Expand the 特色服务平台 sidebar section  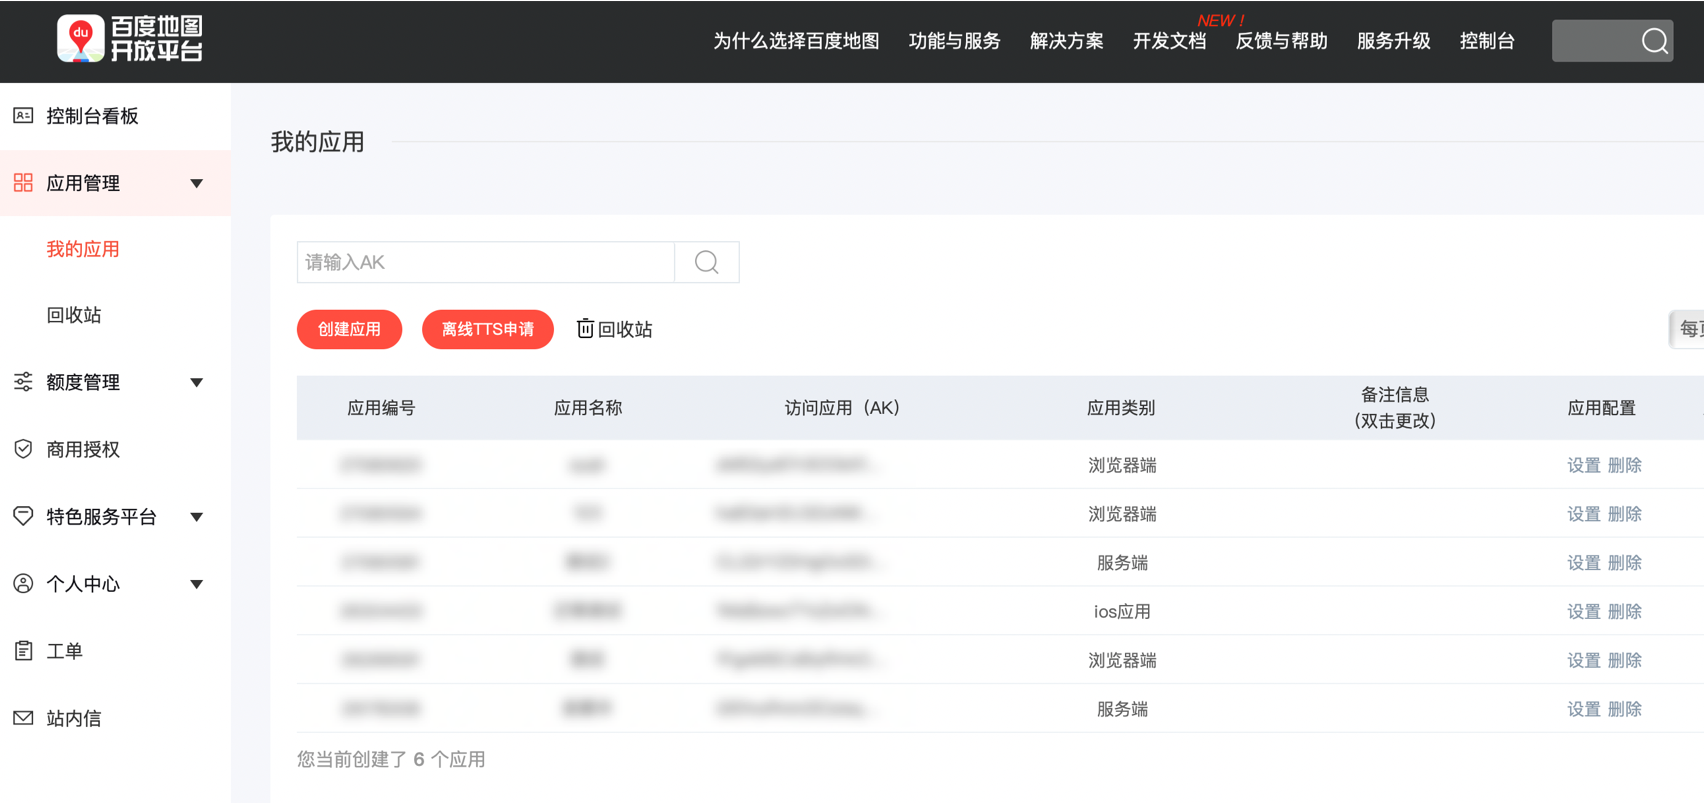(x=196, y=517)
